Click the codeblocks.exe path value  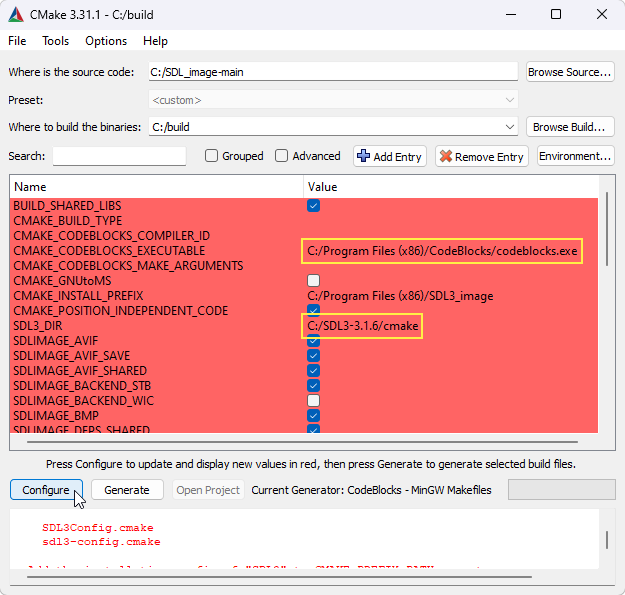tap(442, 251)
